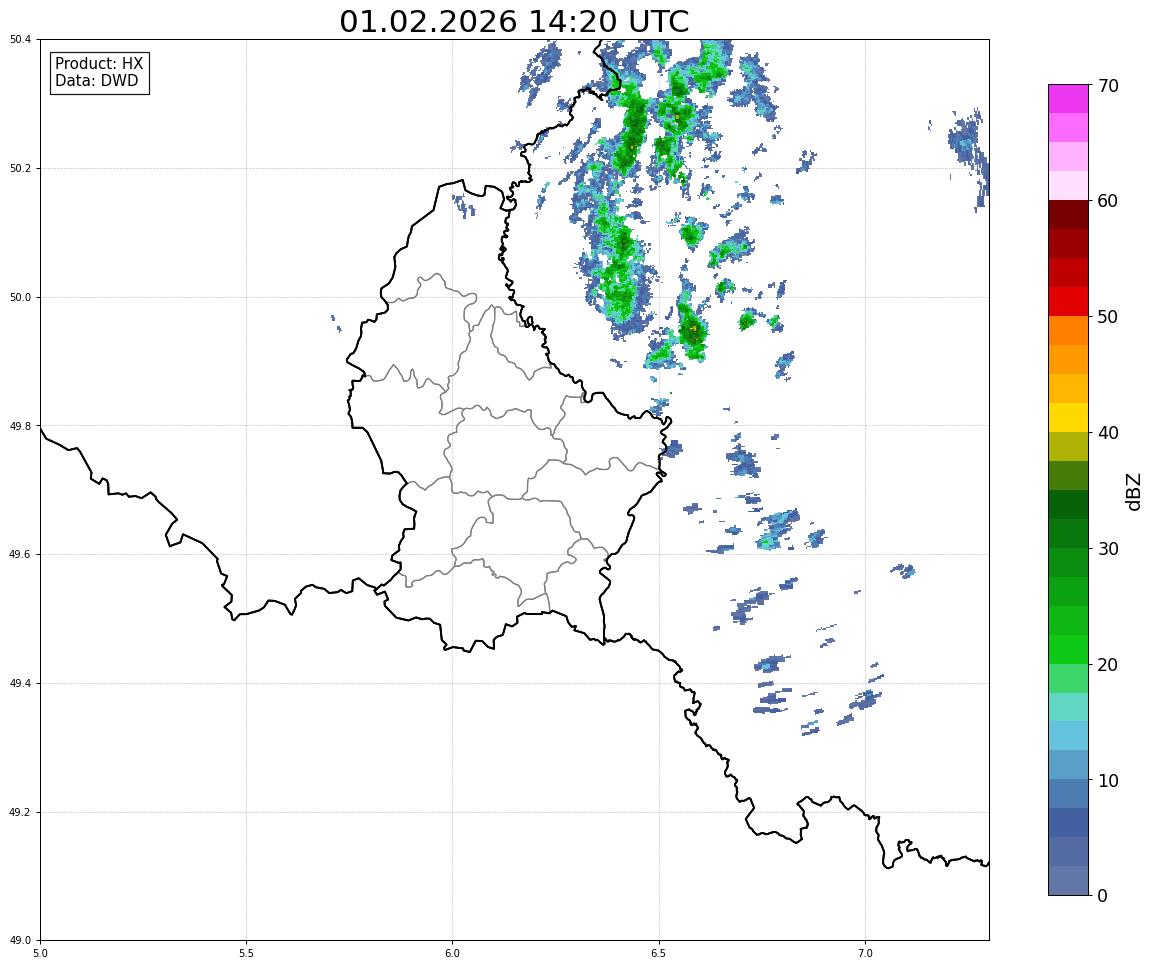Viewport: 1152px width, 968px height.
Task: Click colorbar tick label 70
Action: click(1108, 86)
